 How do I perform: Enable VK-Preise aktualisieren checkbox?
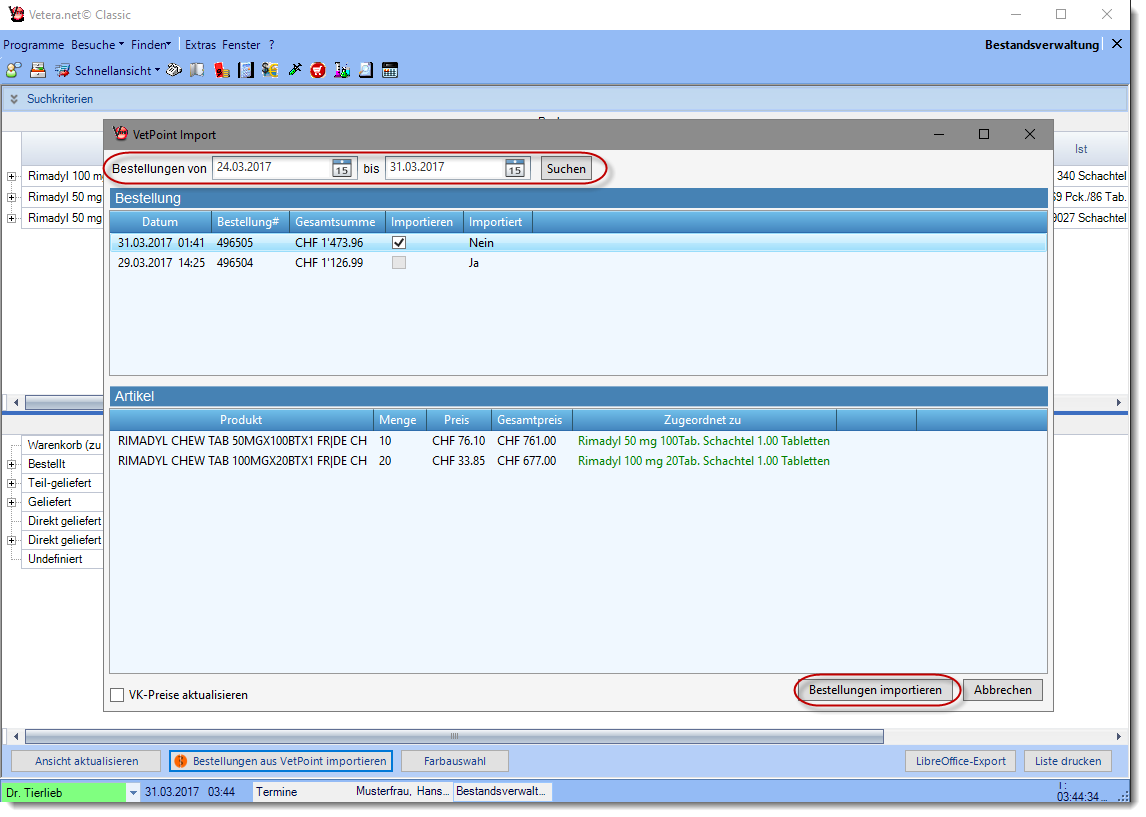pos(118,695)
